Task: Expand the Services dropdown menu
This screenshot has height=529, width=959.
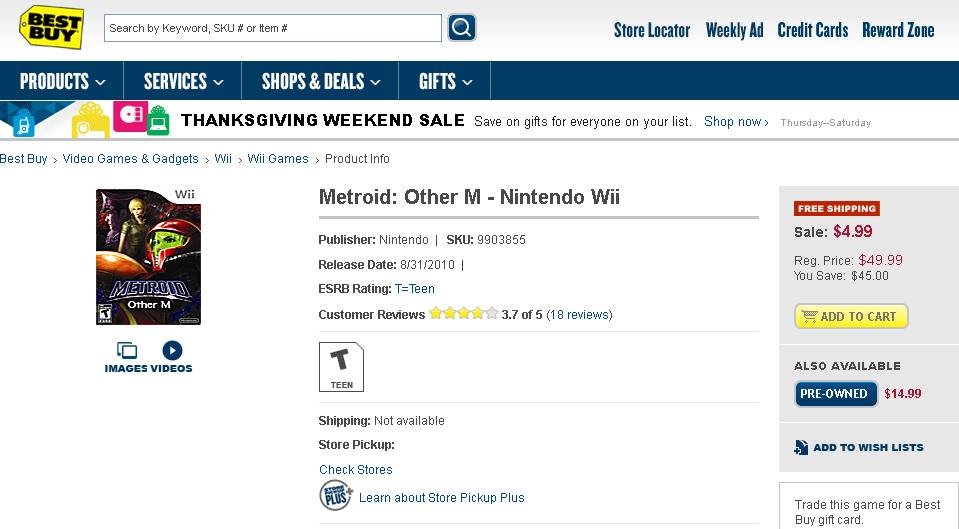Action: (183, 81)
